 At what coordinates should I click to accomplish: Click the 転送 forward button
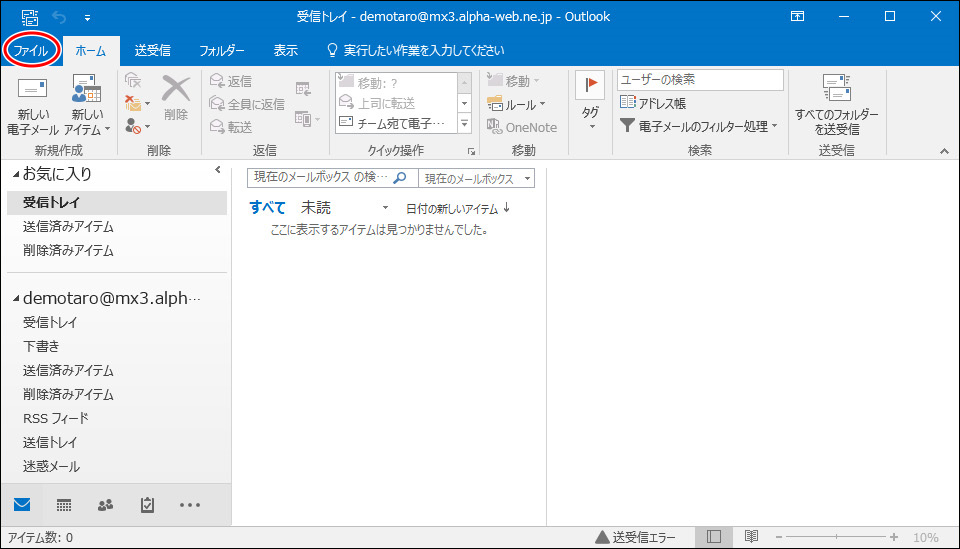click(x=231, y=127)
